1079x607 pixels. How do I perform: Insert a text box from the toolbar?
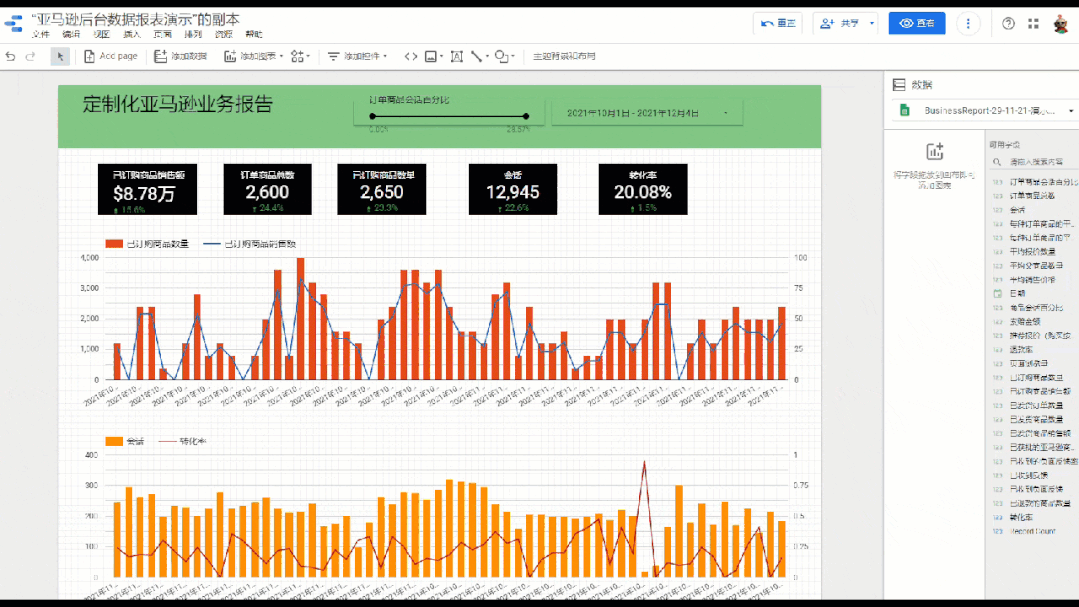pyautogui.click(x=456, y=56)
